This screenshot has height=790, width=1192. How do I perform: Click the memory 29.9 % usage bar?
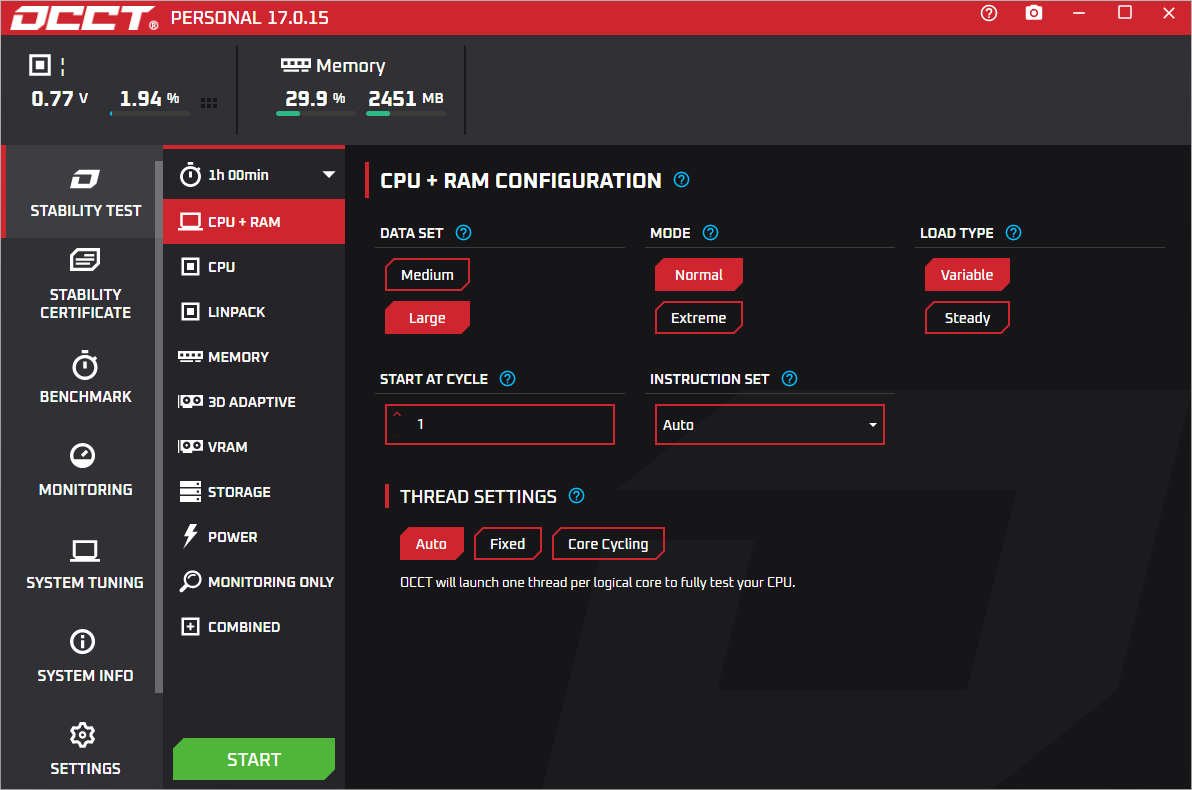click(x=315, y=113)
